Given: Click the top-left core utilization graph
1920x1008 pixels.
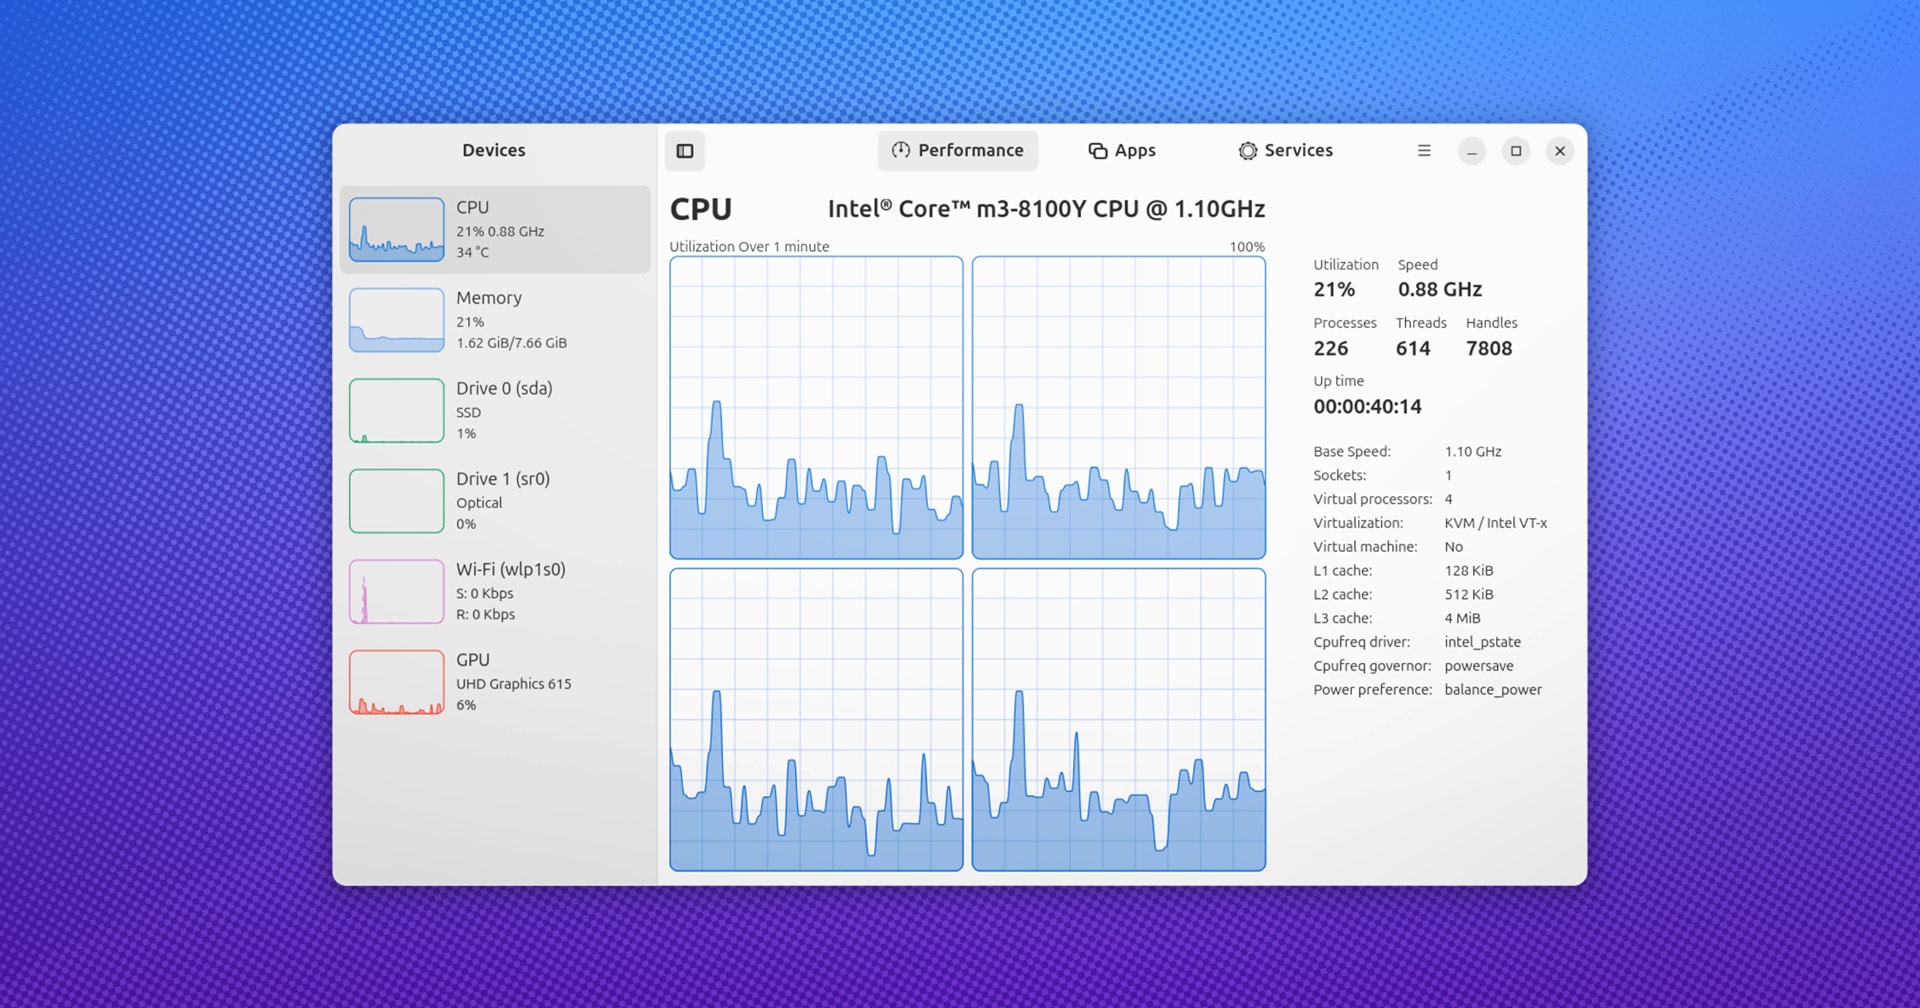Looking at the screenshot, I should point(815,406).
